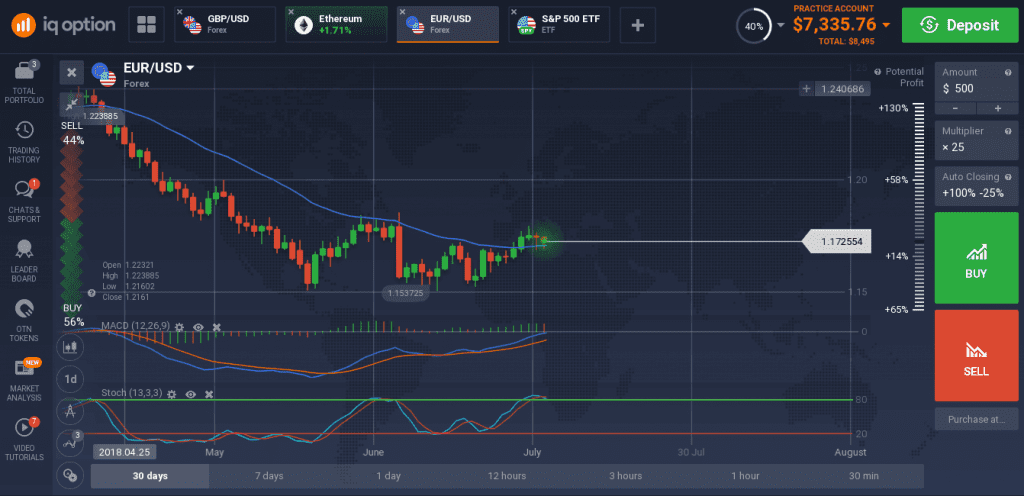Open Stoch indicator settings gear

coord(171,394)
